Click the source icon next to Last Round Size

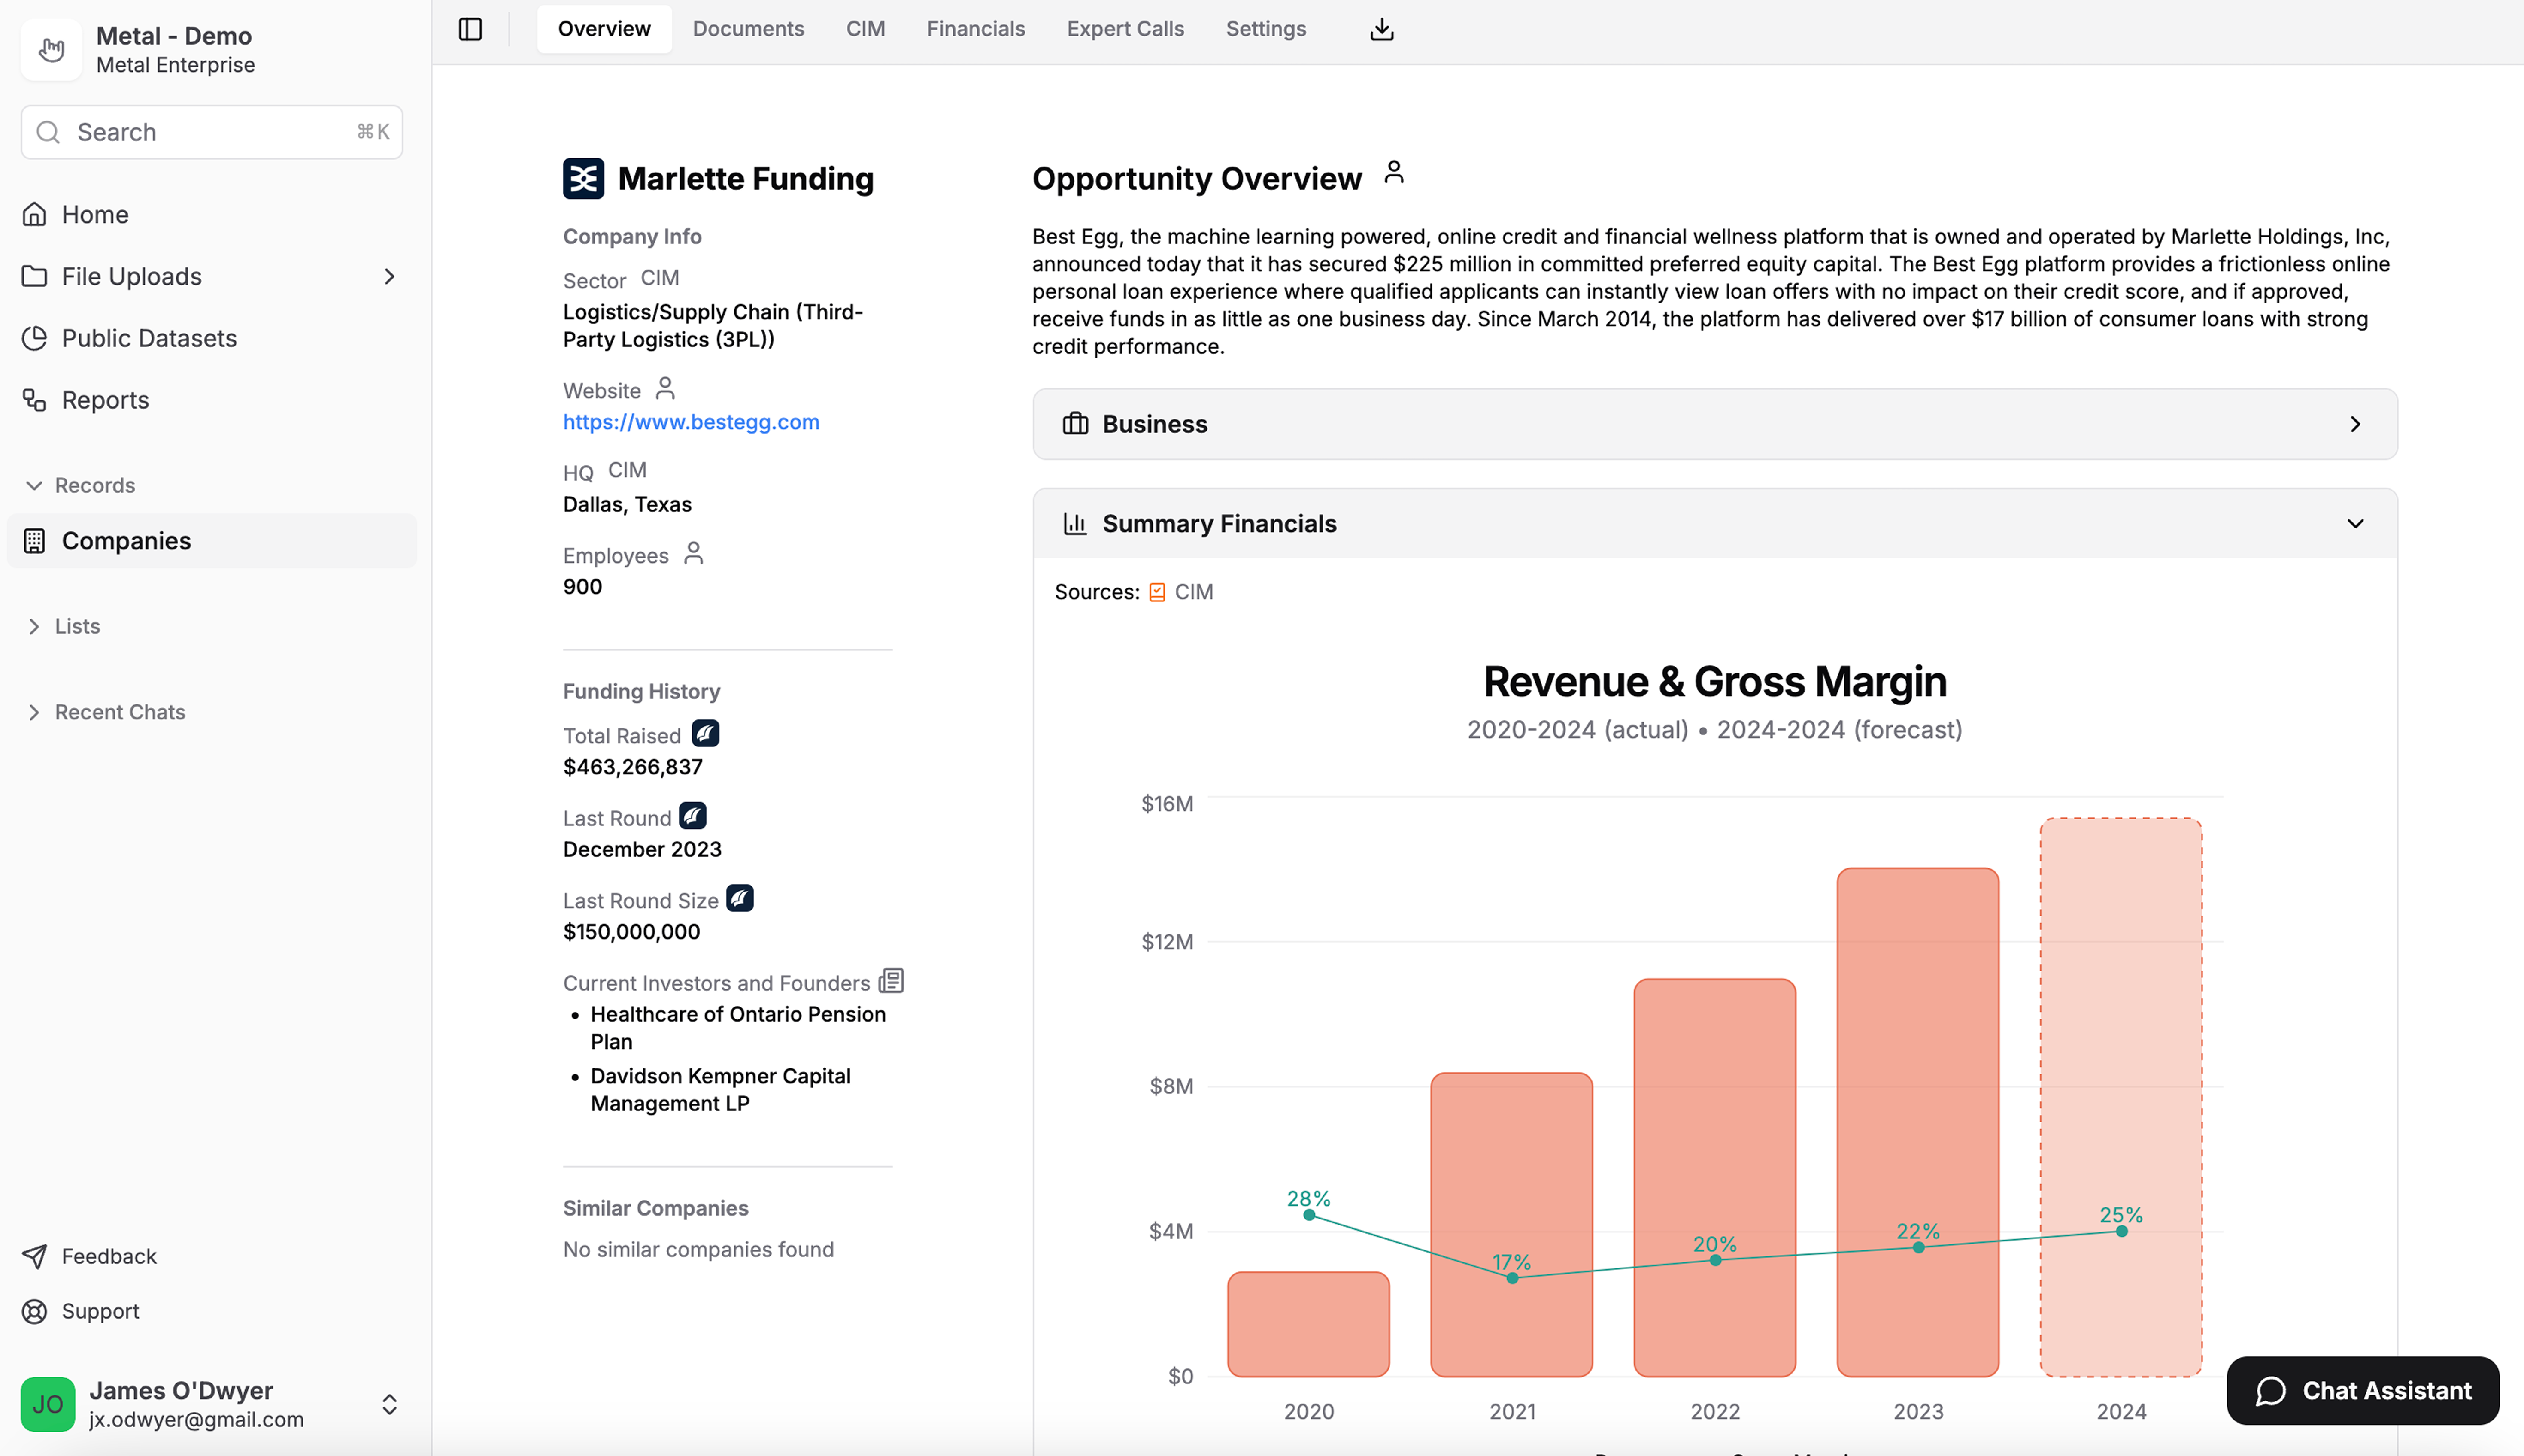pyautogui.click(x=740, y=898)
